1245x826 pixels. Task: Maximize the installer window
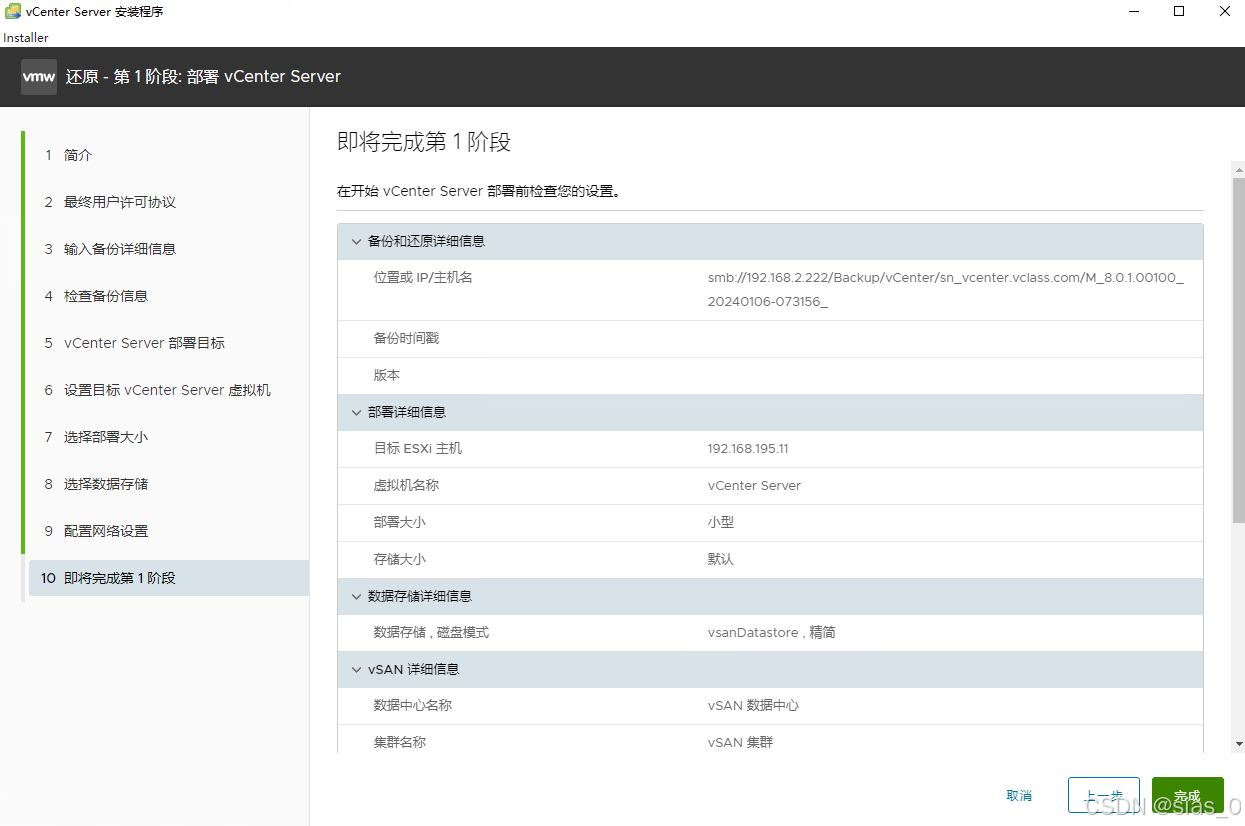point(1179,12)
